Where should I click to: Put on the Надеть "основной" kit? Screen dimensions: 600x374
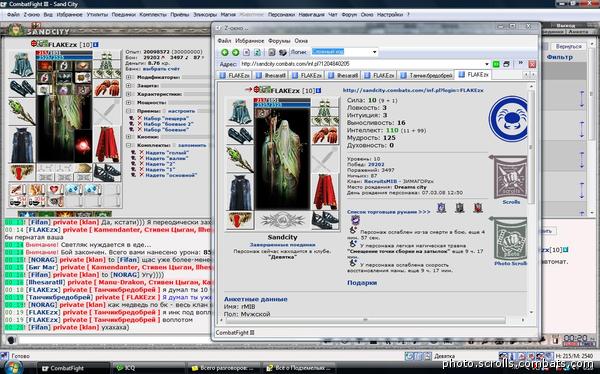171,175
